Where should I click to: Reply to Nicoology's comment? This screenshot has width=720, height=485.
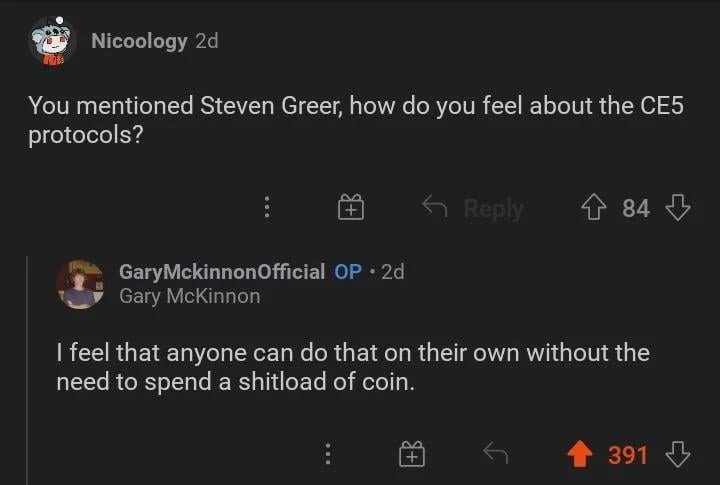474,208
